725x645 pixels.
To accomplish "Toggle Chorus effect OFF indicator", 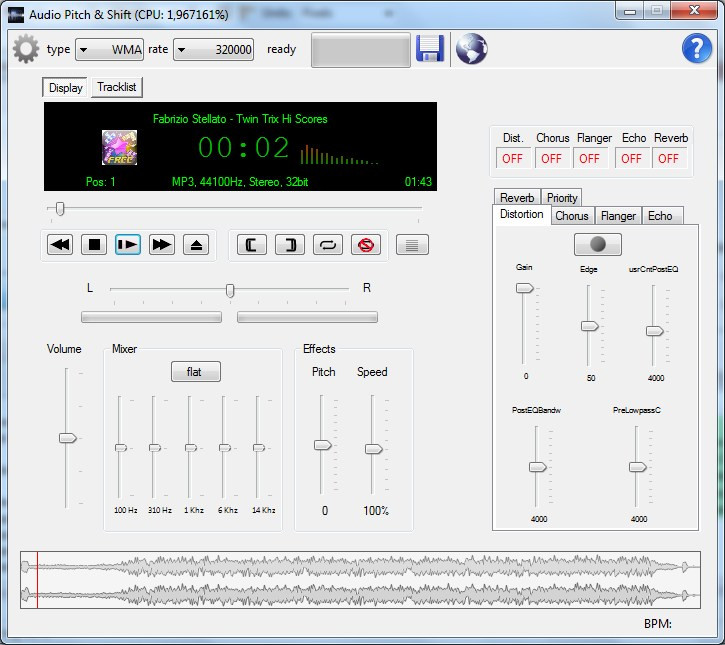I will (x=551, y=159).
